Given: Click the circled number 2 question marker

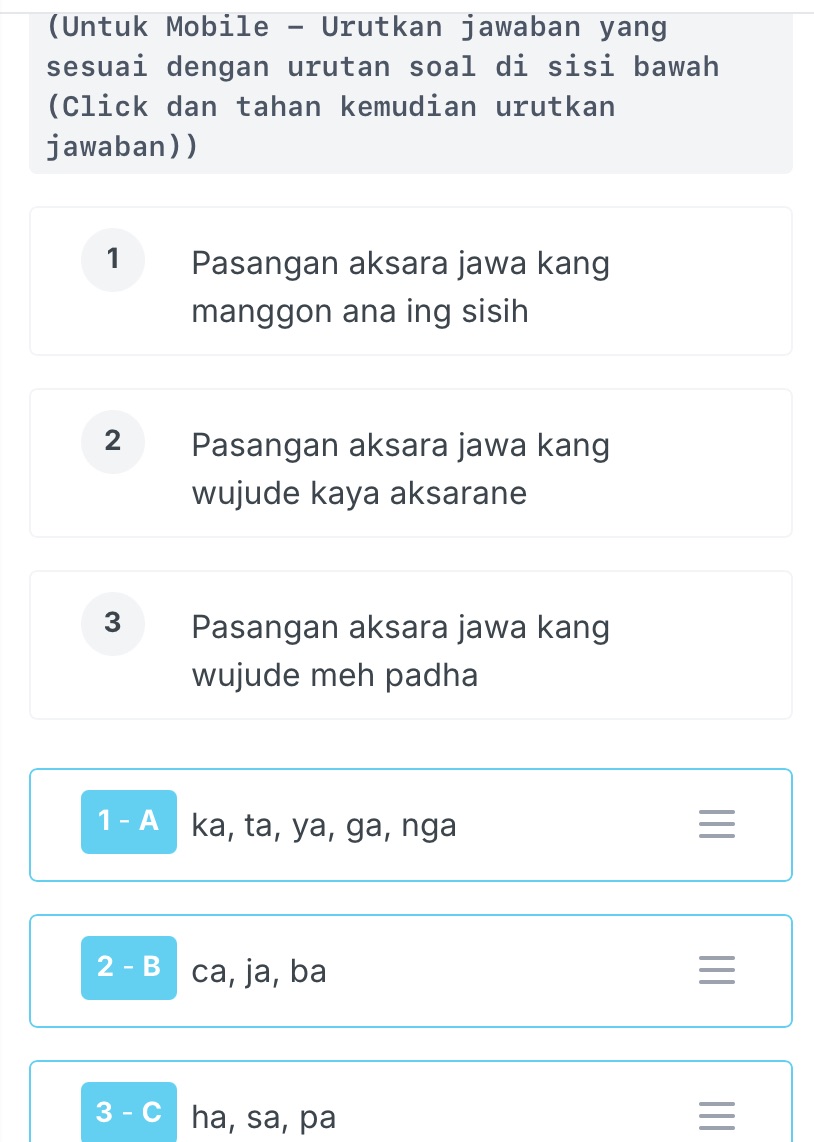Looking at the screenshot, I should tap(112, 441).
